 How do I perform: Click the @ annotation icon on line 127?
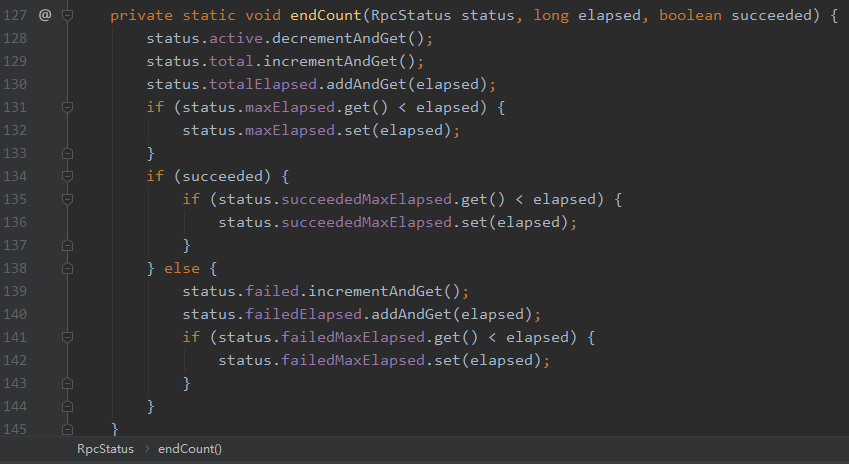click(x=45, y=15)
